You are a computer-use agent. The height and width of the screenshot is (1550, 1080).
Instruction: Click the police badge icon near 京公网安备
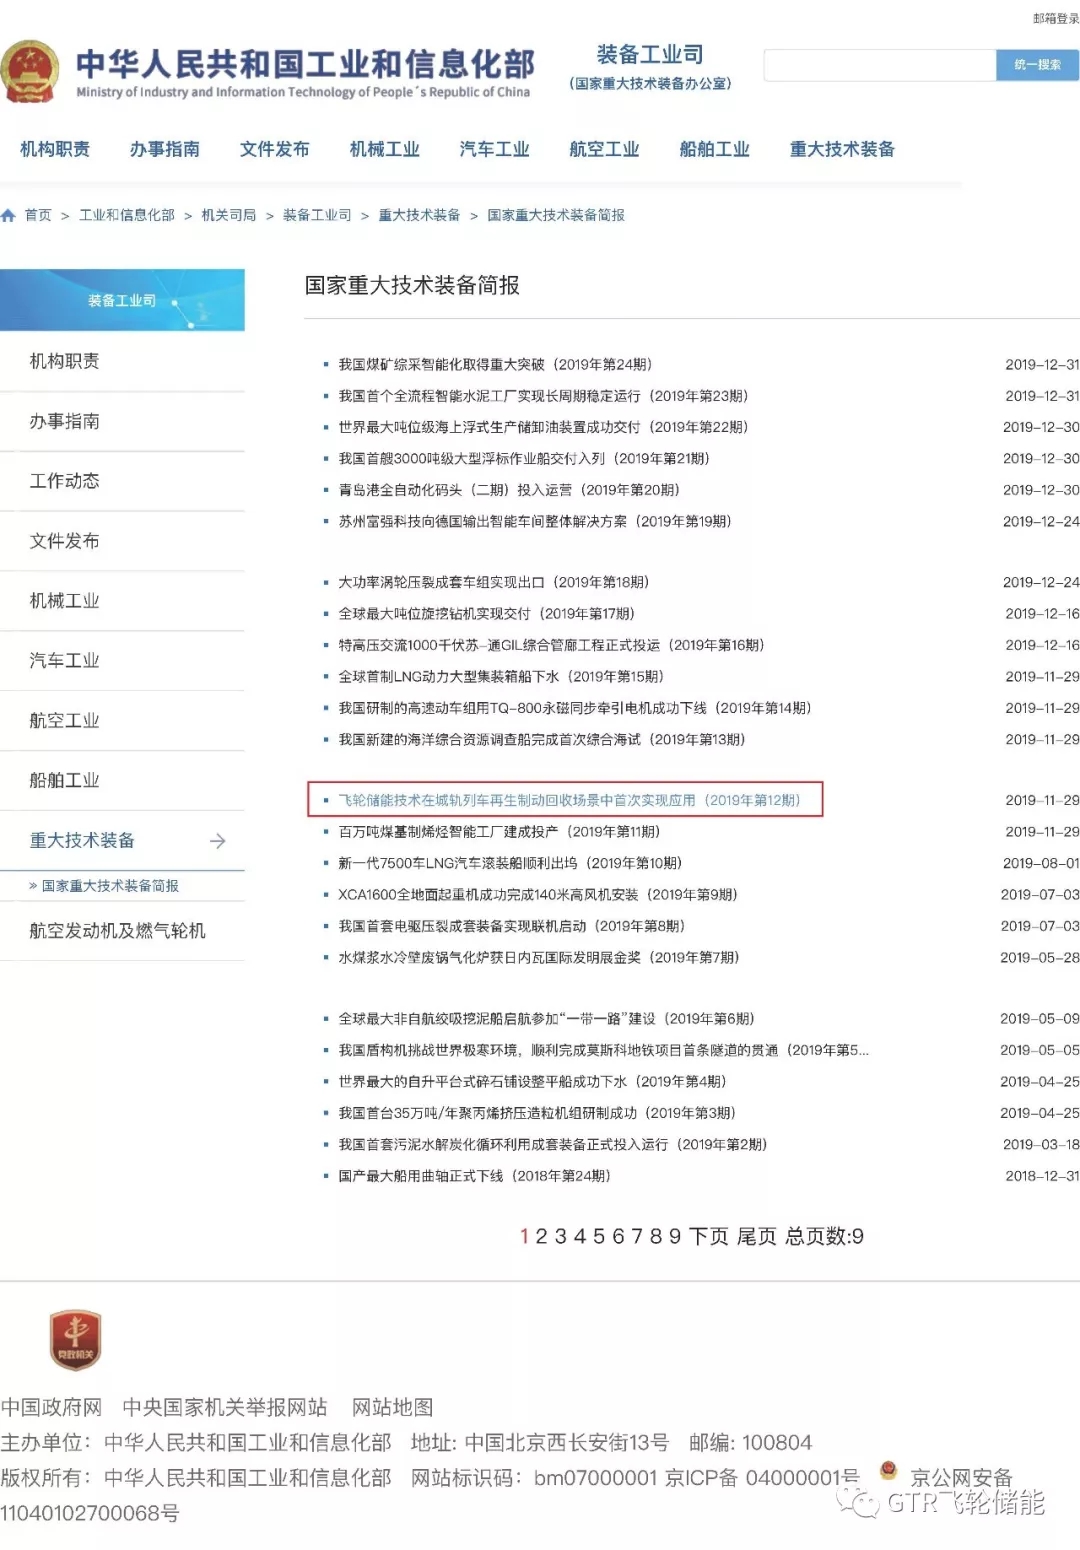[888, 1470]
